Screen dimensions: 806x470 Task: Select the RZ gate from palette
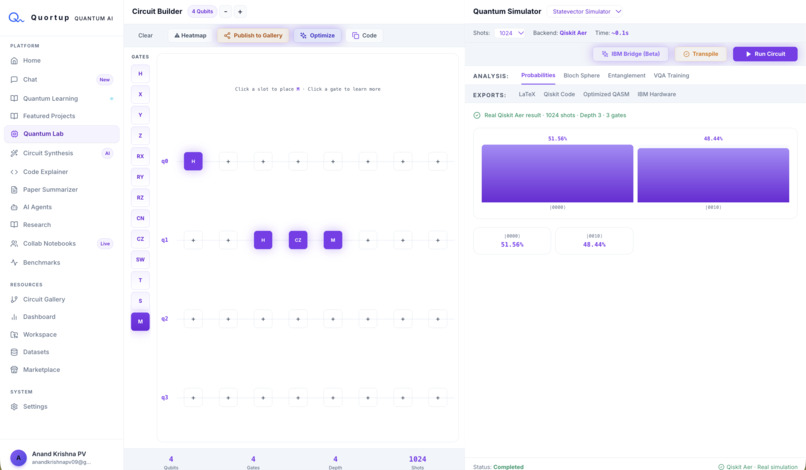point(140,197)
